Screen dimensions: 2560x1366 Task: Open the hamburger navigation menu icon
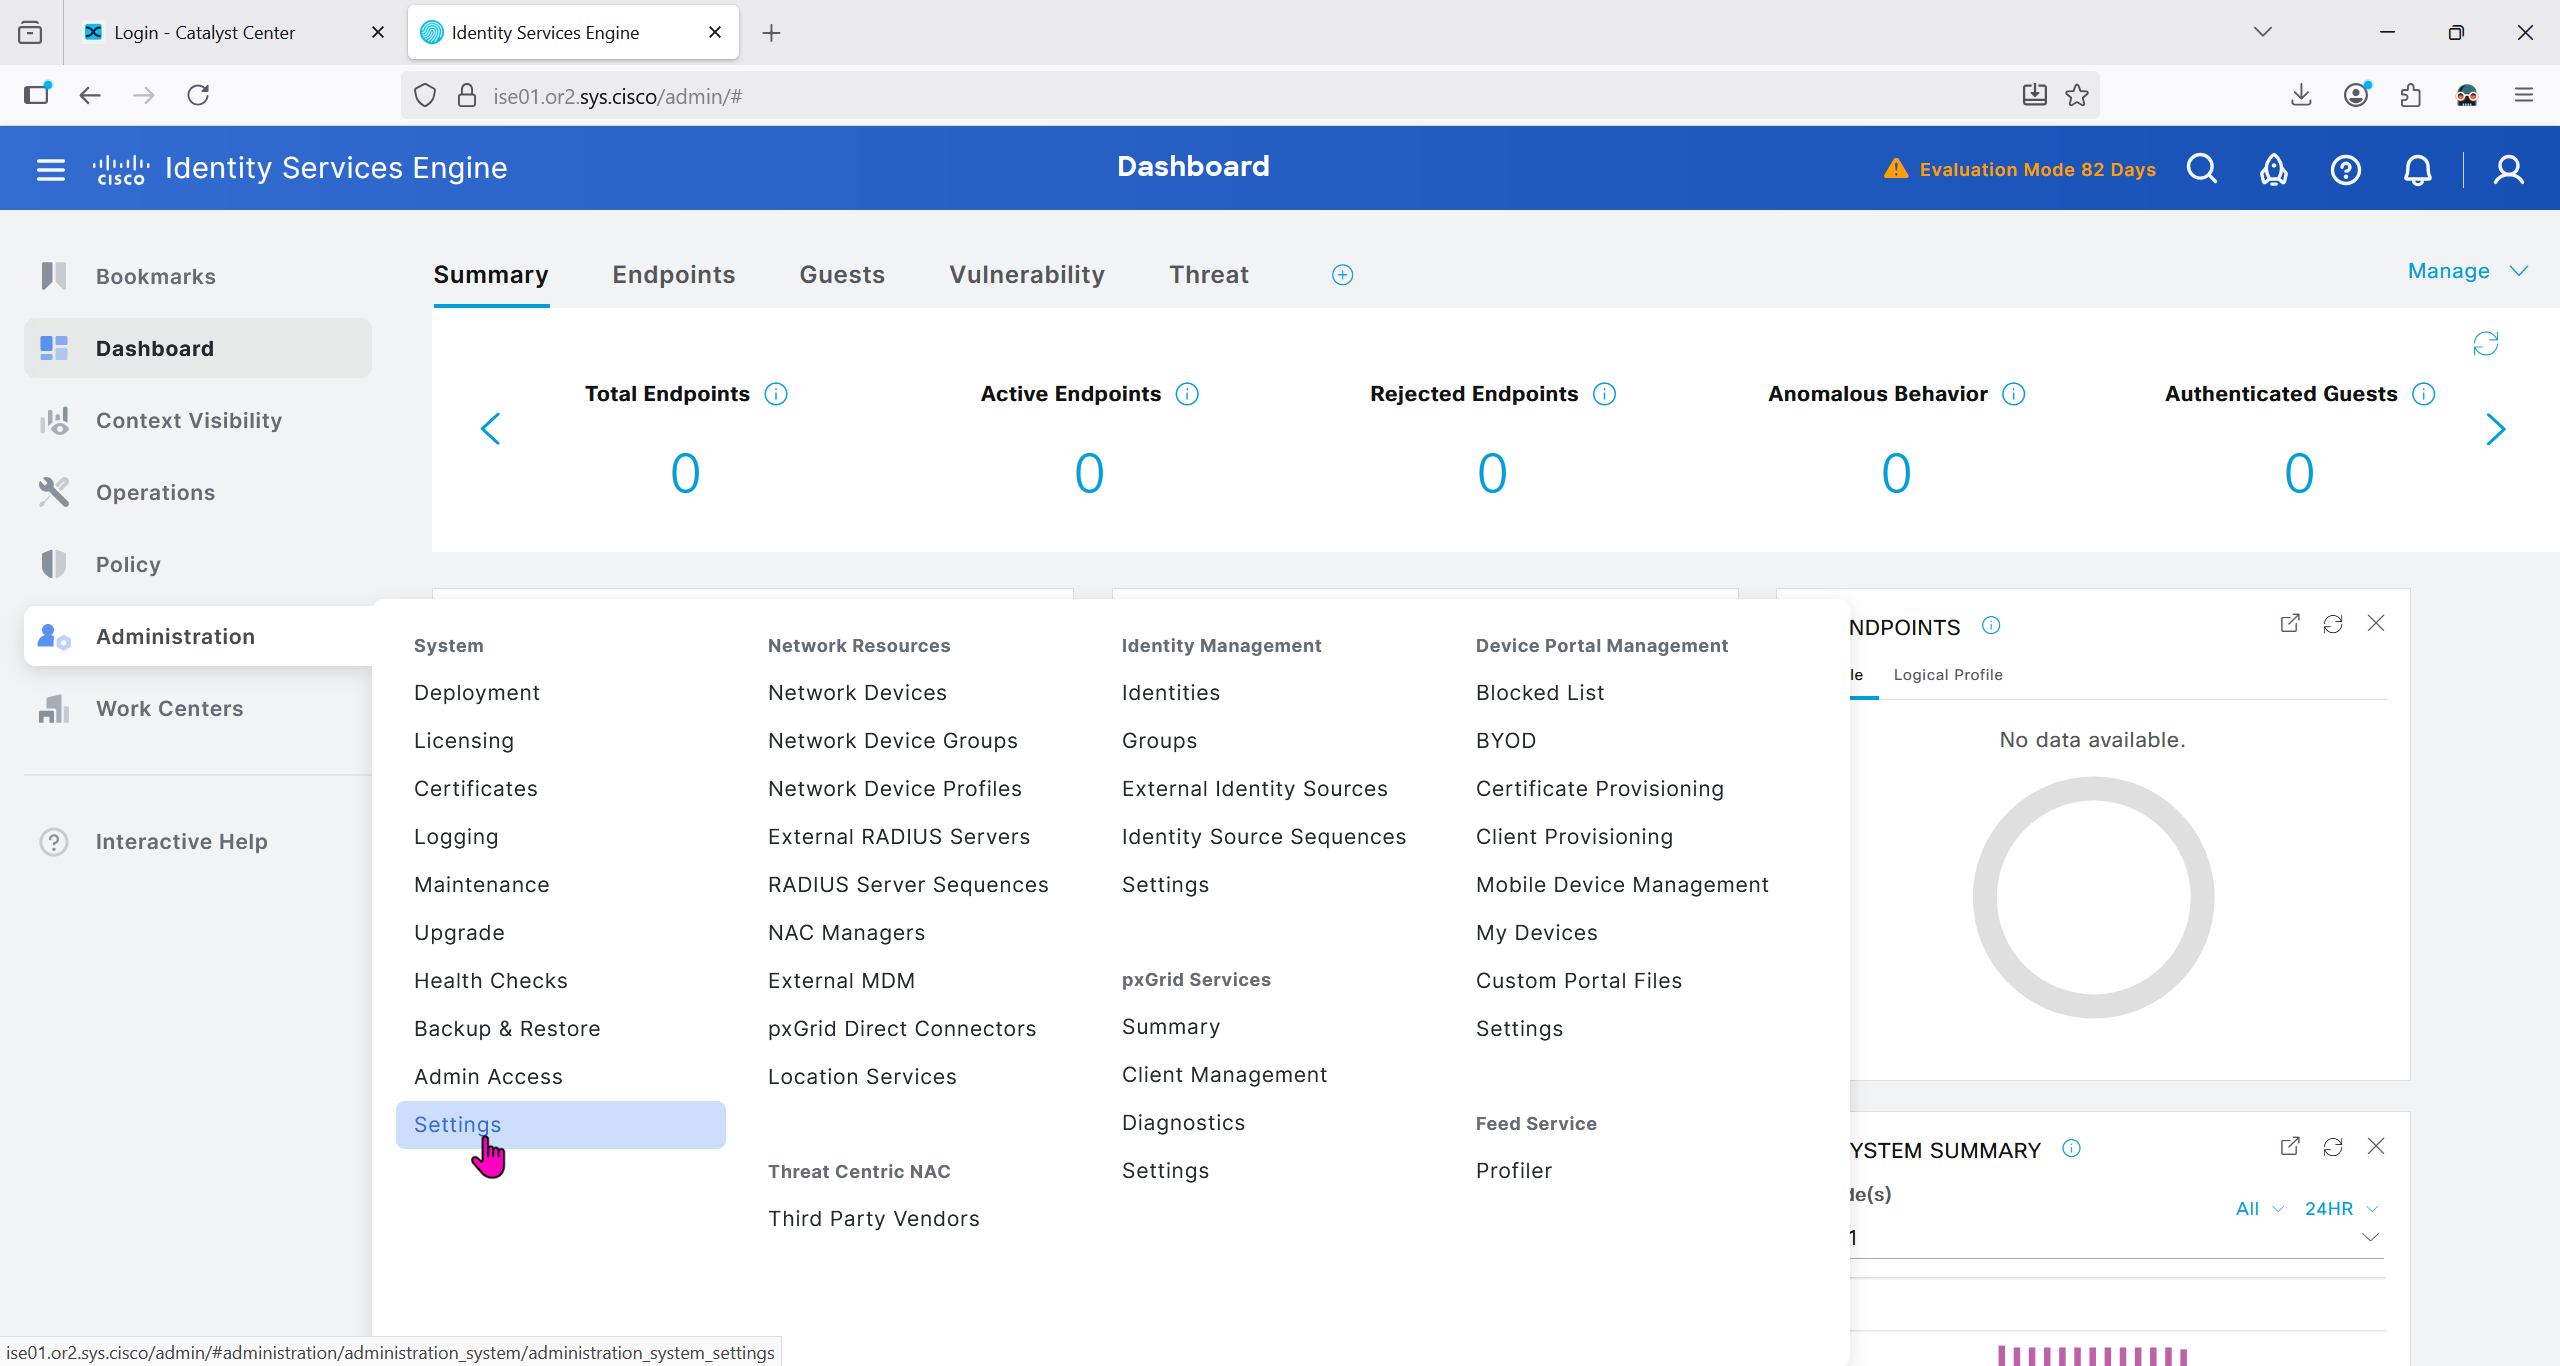pyautogui.click(x=50, y=169)
